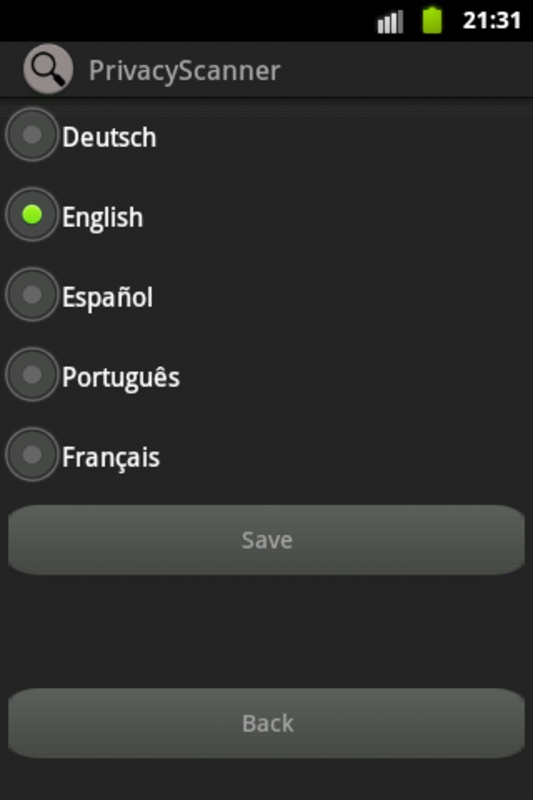Tap the Français language label
This screenshot has height=800, width=533.
tap(111, 458)
